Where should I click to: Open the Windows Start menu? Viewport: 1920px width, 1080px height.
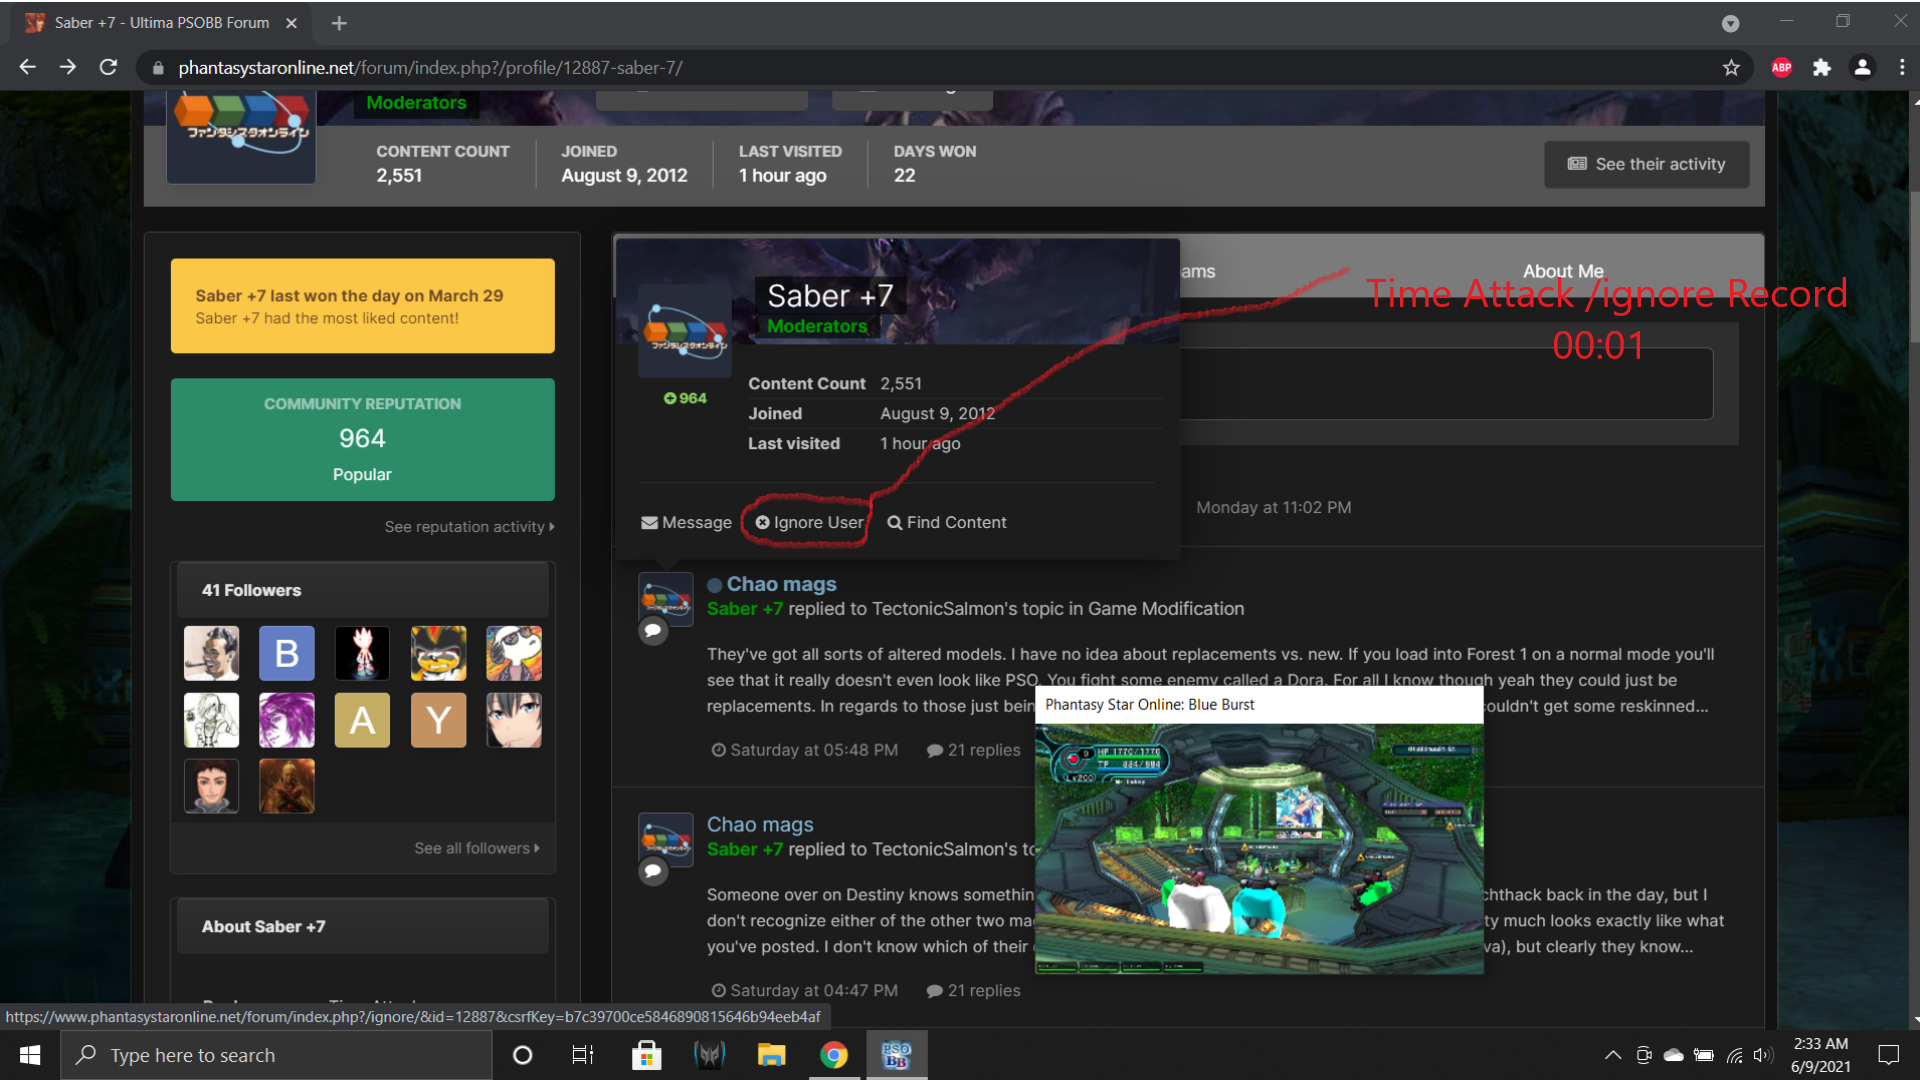click(x=30, y=1055)
